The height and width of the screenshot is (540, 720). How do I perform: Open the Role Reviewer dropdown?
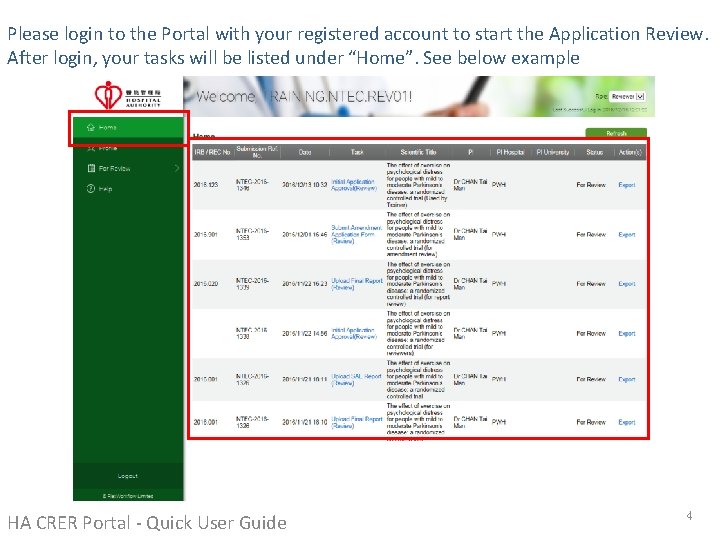coord(628,96)
